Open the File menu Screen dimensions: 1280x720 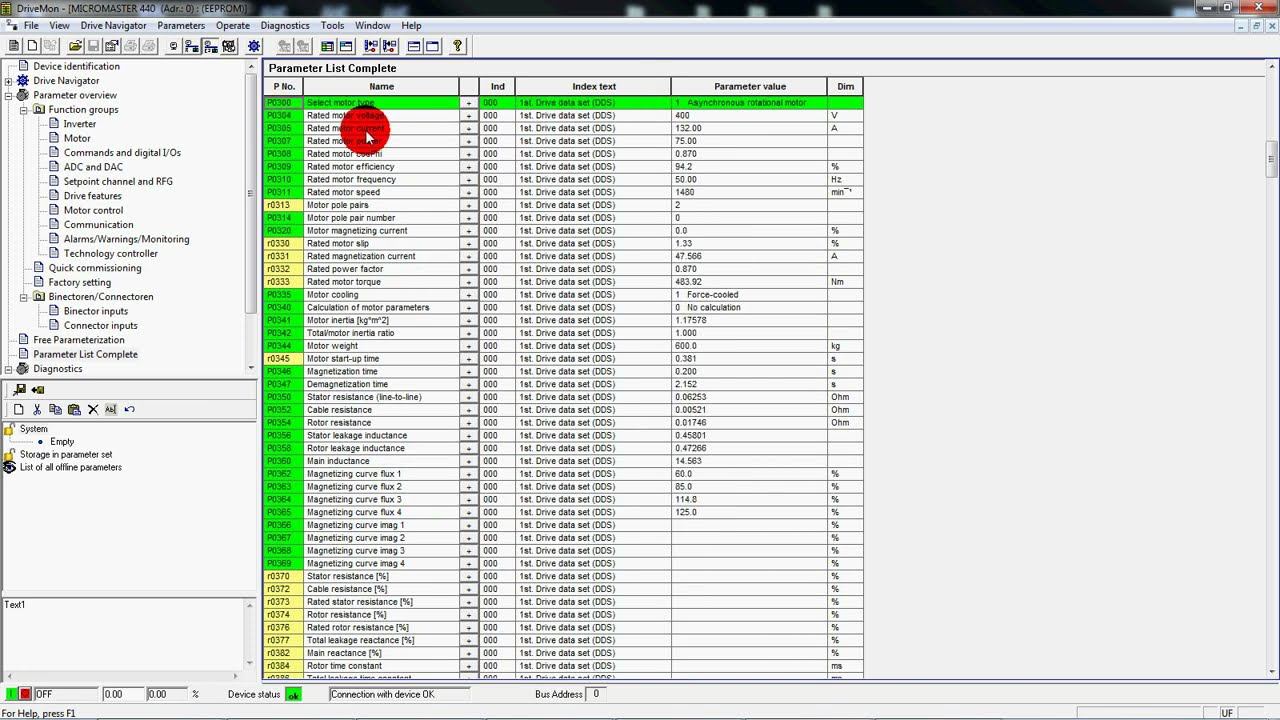[x=31, y=25]
